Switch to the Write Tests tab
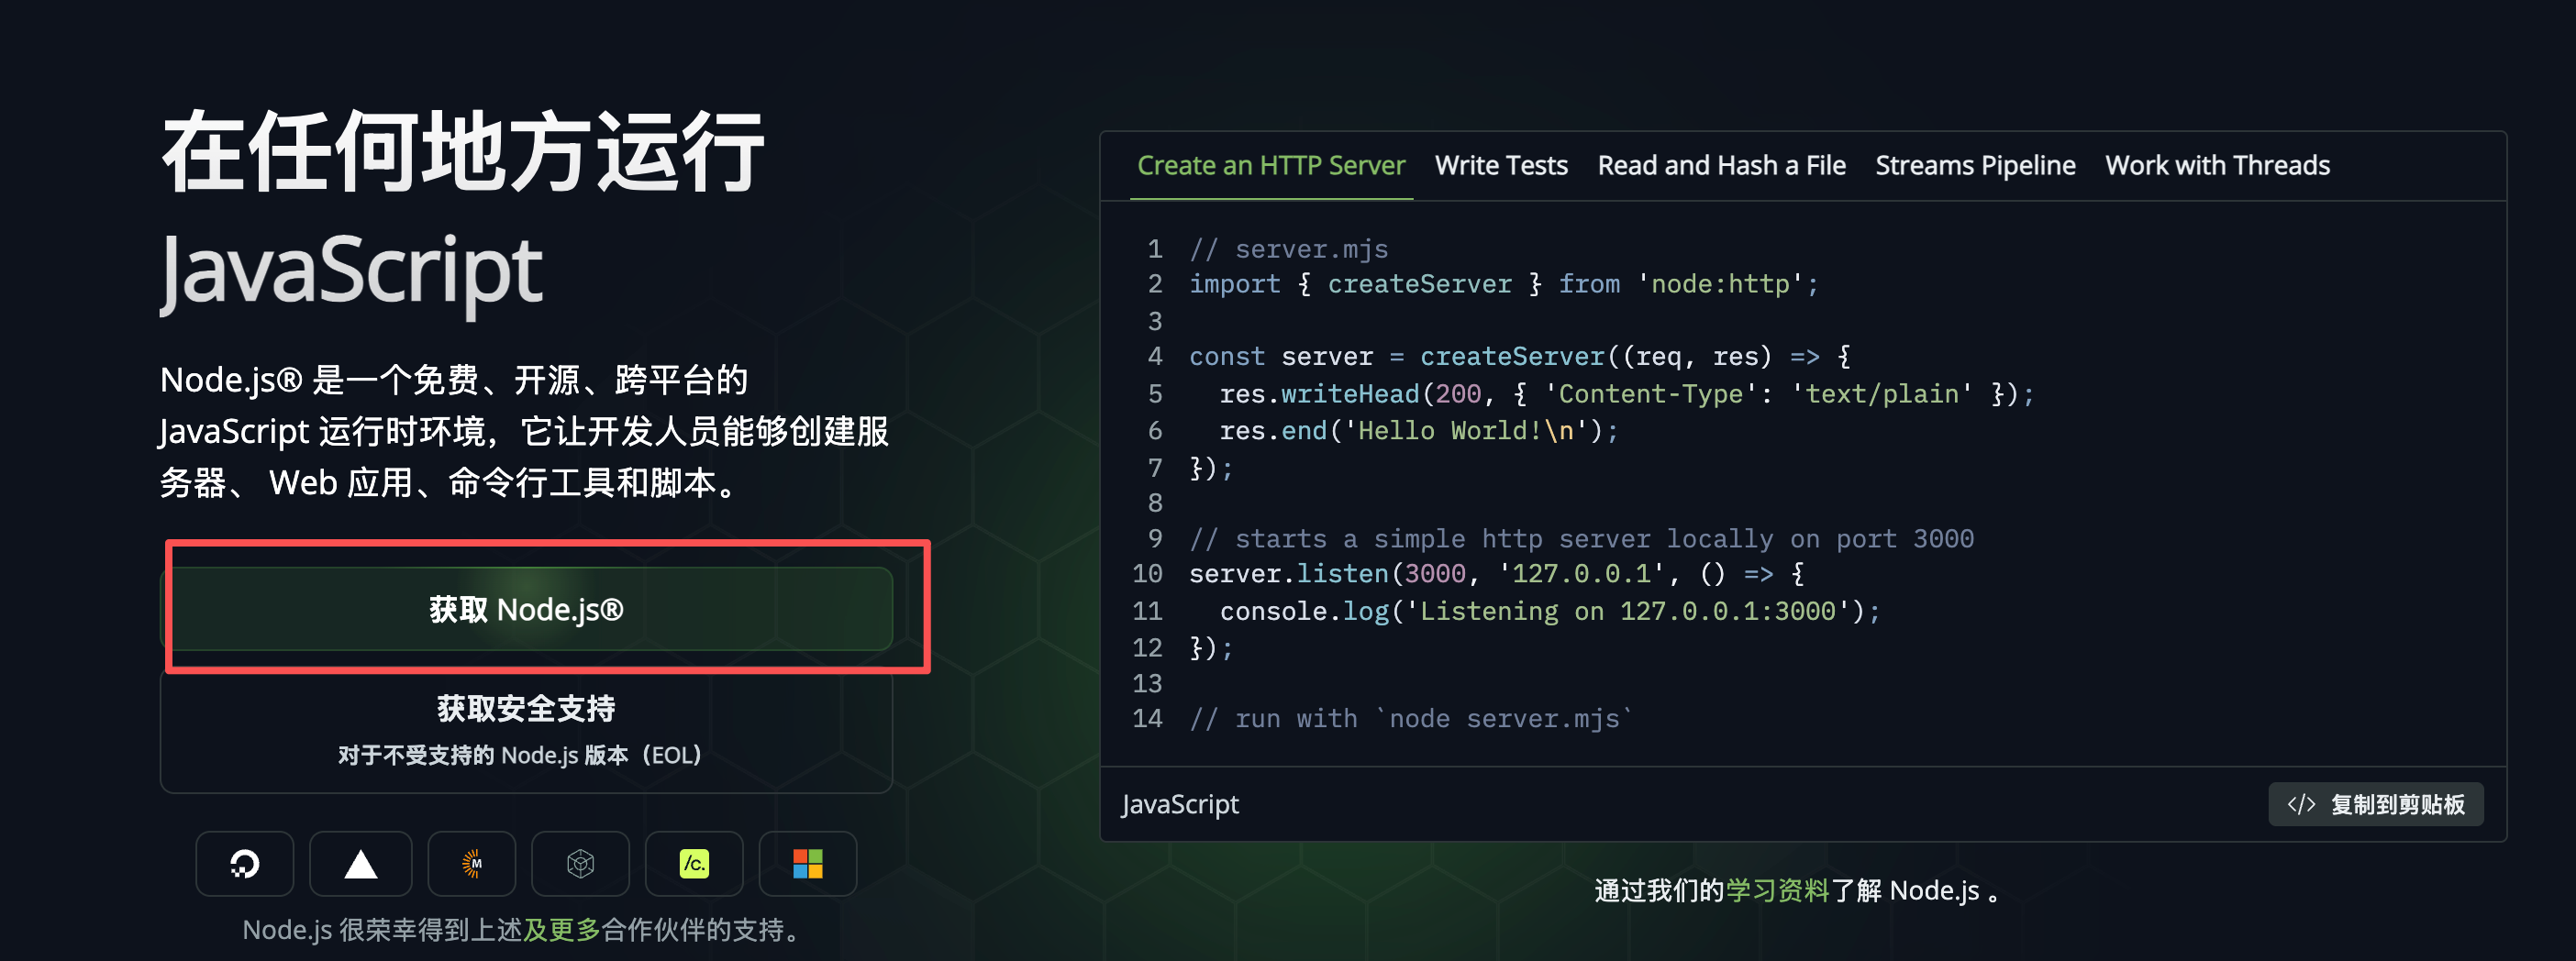Image resolution: width=2576 pixels, height=961 pixels. click(1501, 165)
